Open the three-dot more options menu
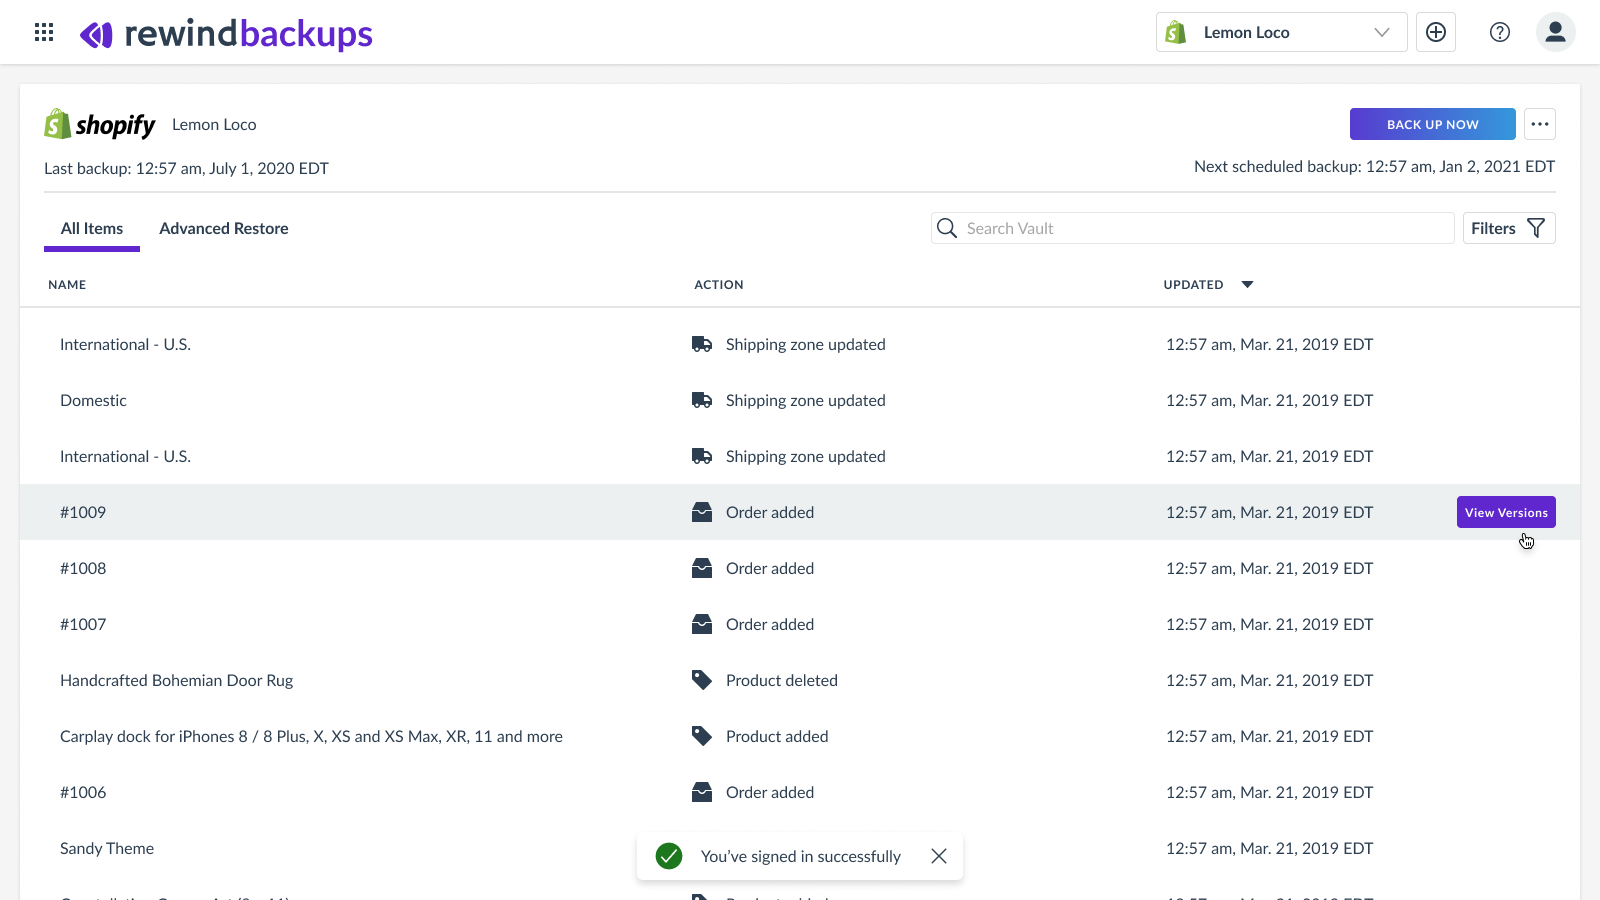 (1540, 124)
